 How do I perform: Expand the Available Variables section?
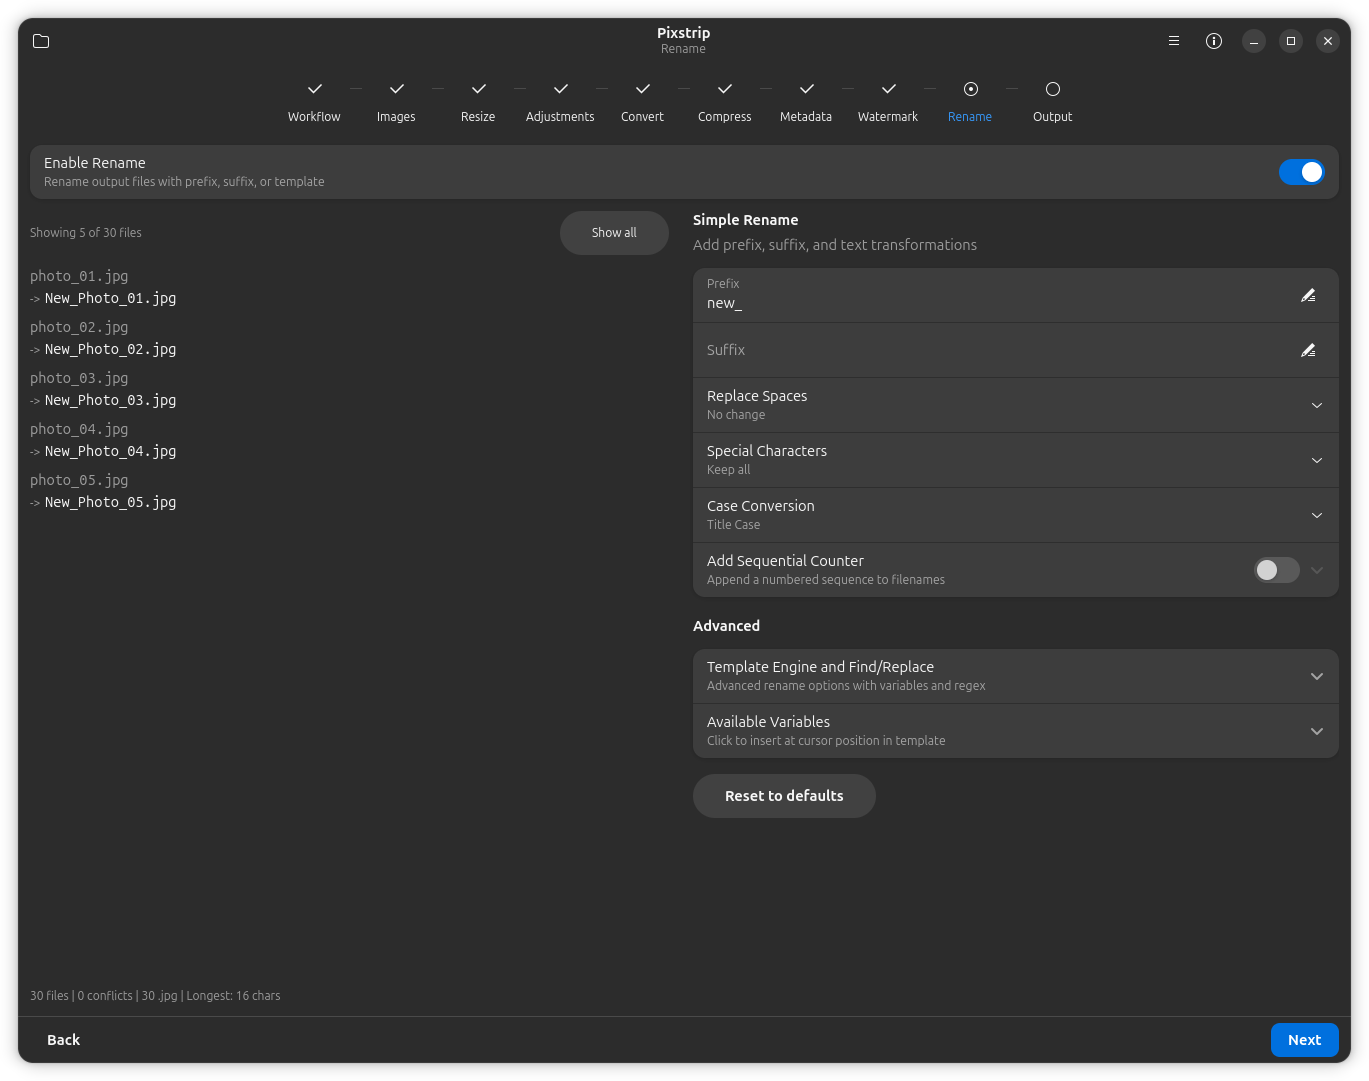click(1316, 731)
